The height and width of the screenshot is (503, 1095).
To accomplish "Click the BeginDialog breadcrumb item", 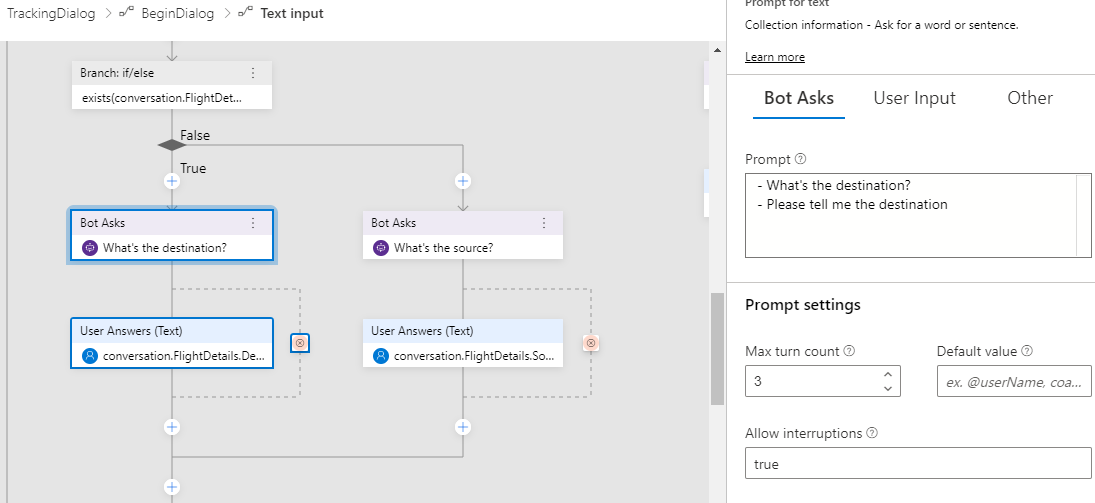I will point(175,14).
